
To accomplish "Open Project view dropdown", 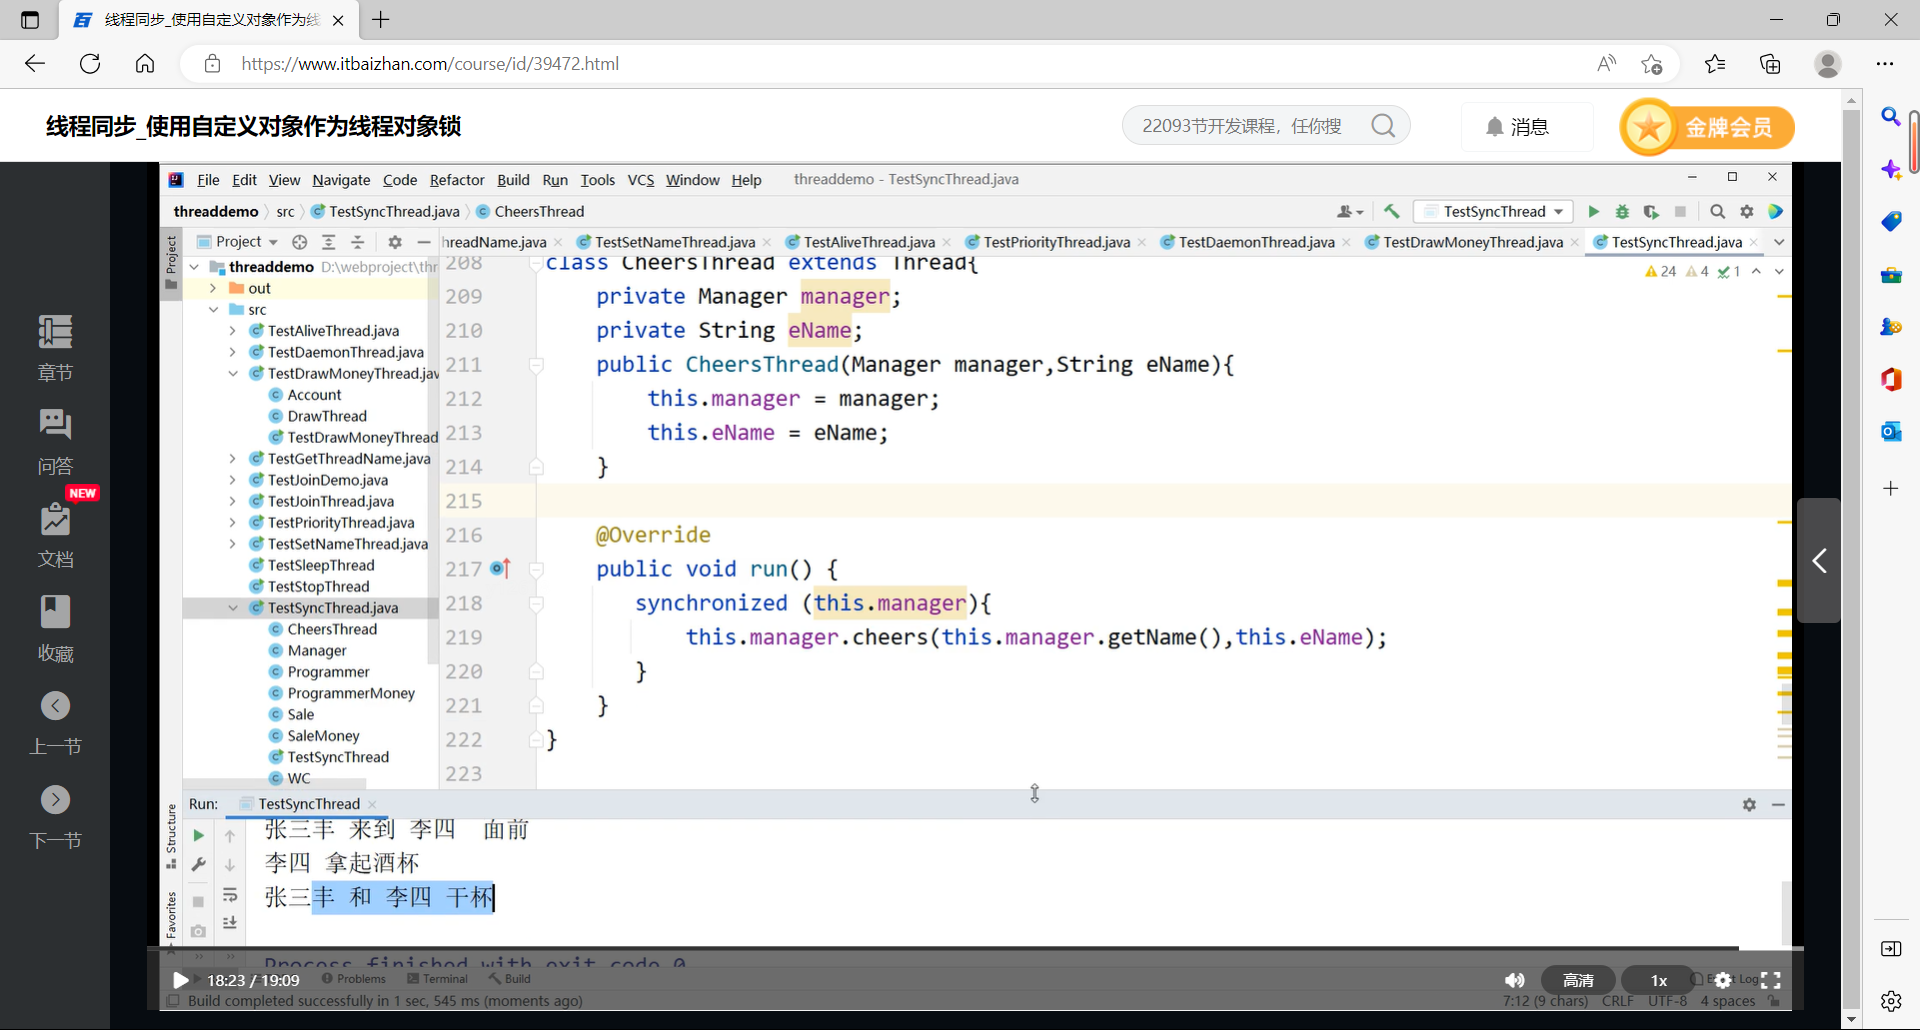I will coord(238,242).
